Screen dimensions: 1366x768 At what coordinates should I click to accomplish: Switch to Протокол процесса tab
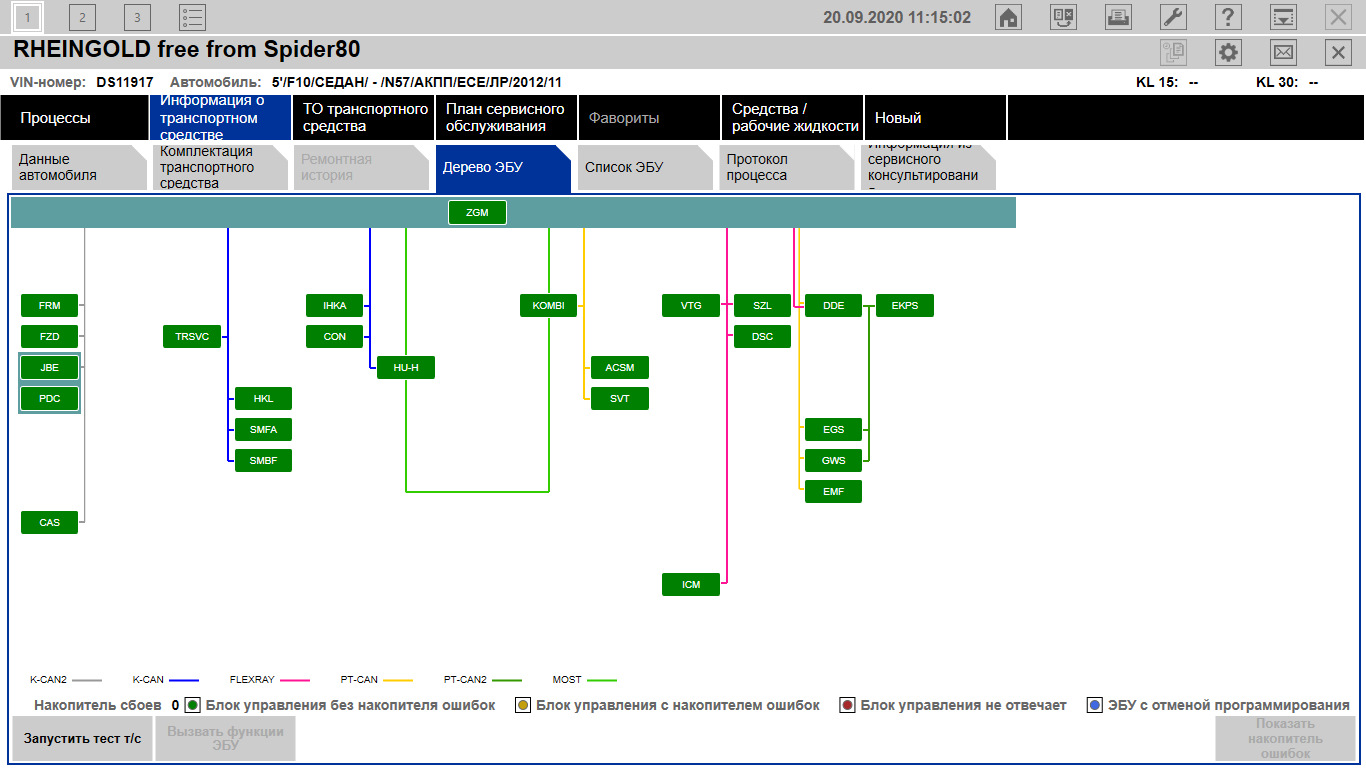click(786, 167)
